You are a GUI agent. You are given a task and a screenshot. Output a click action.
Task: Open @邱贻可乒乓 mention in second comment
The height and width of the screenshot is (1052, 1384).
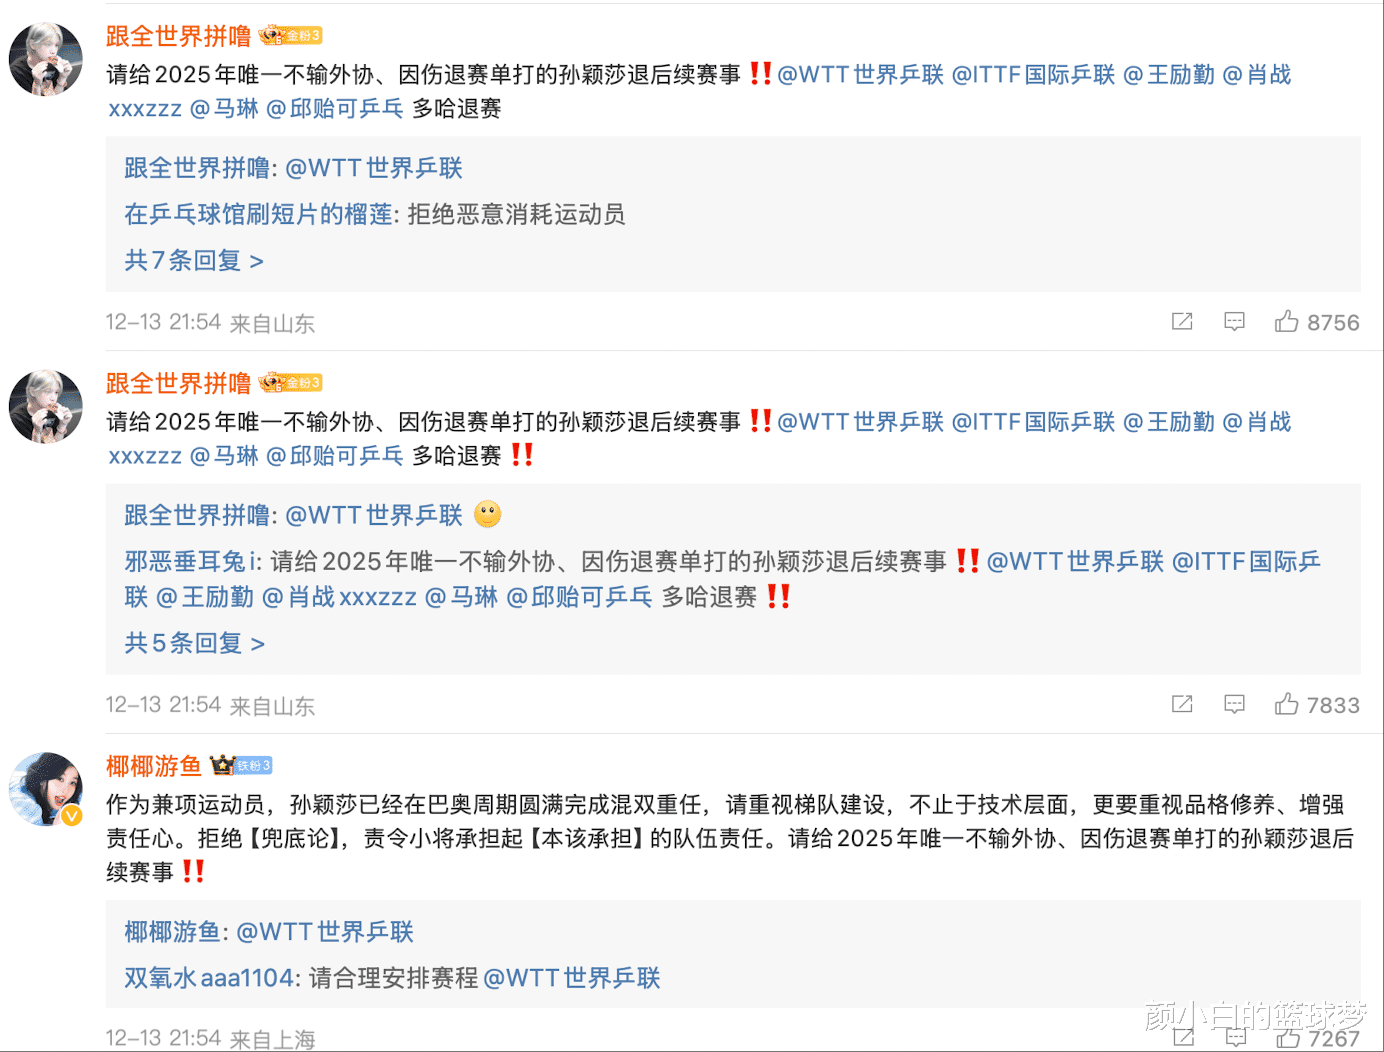click(335, 456)
